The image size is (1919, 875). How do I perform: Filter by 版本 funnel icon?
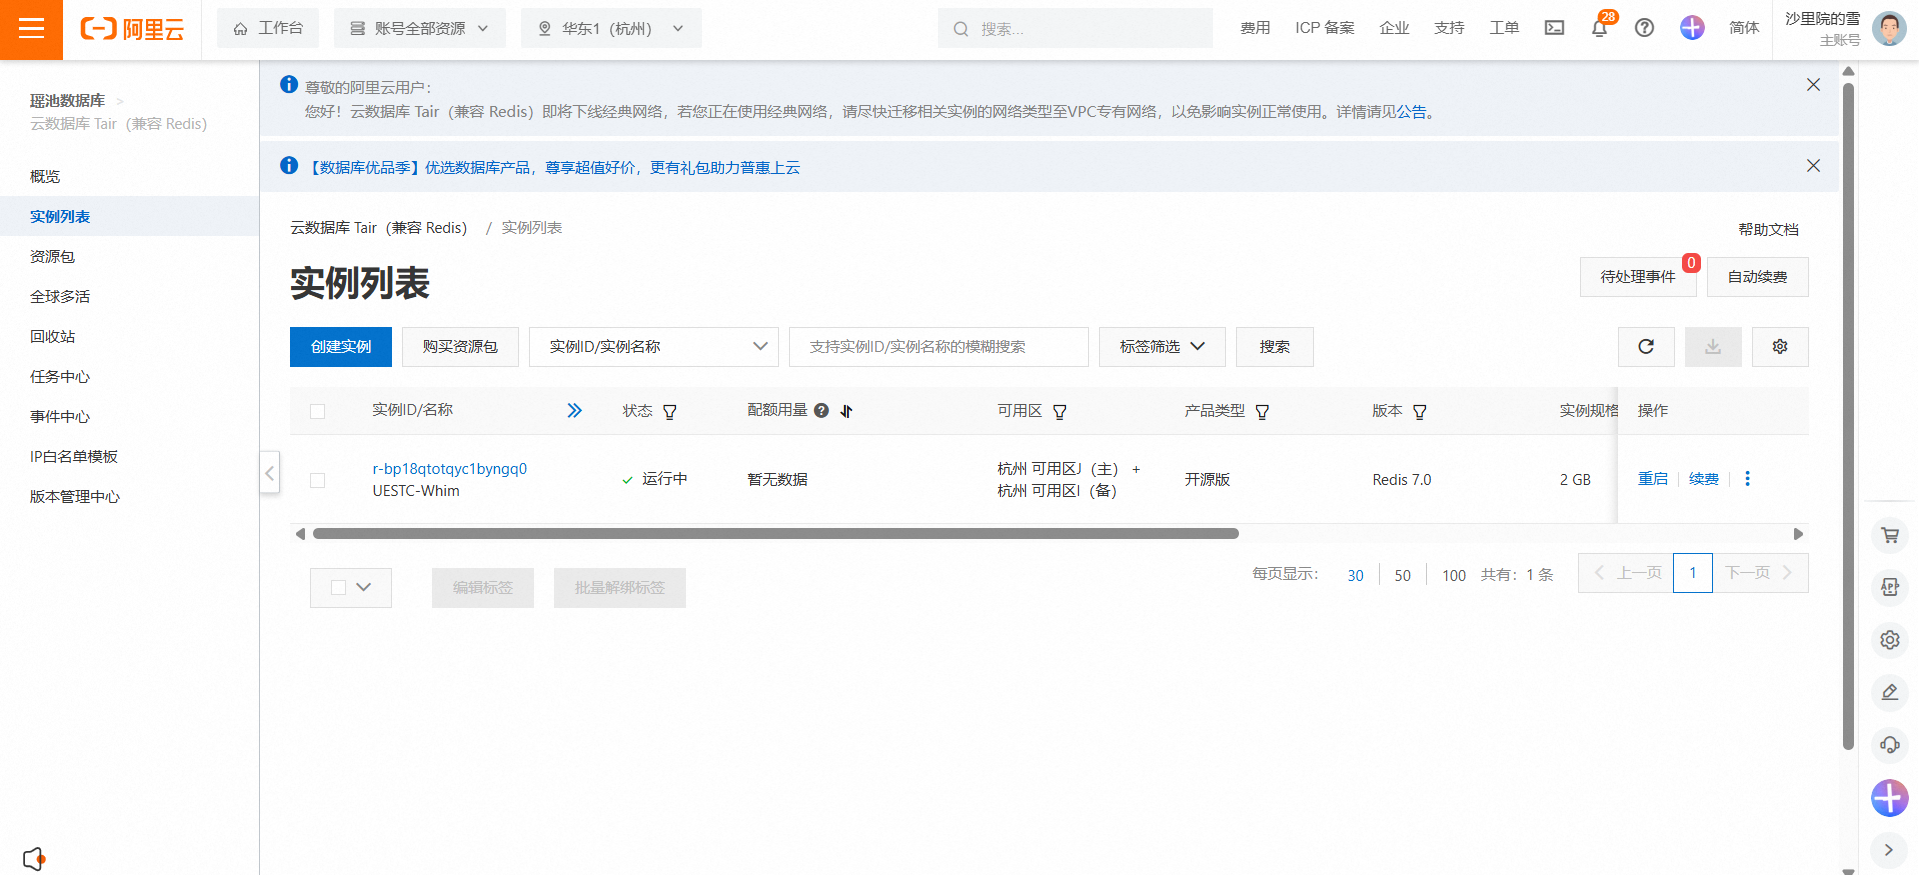point(1419,412)
